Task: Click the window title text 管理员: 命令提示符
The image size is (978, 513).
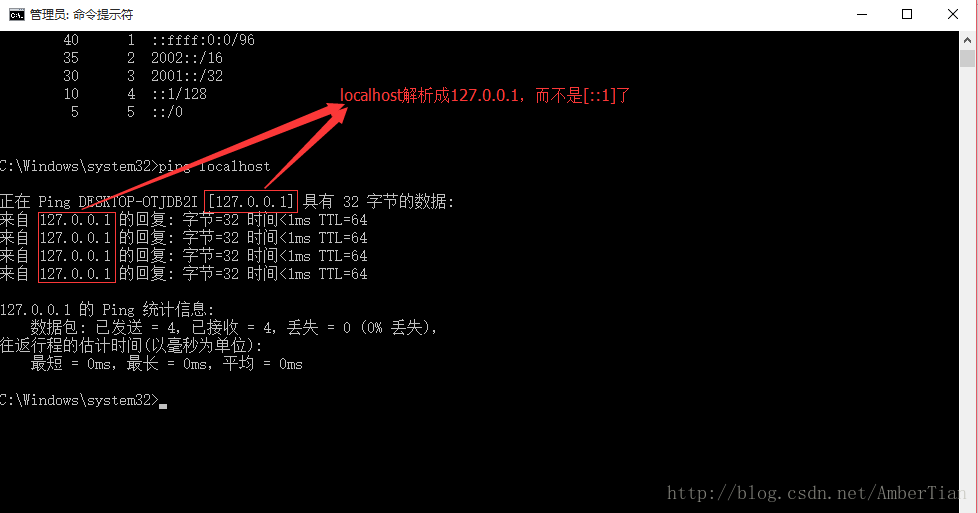Action: click(x=82, y=14)
